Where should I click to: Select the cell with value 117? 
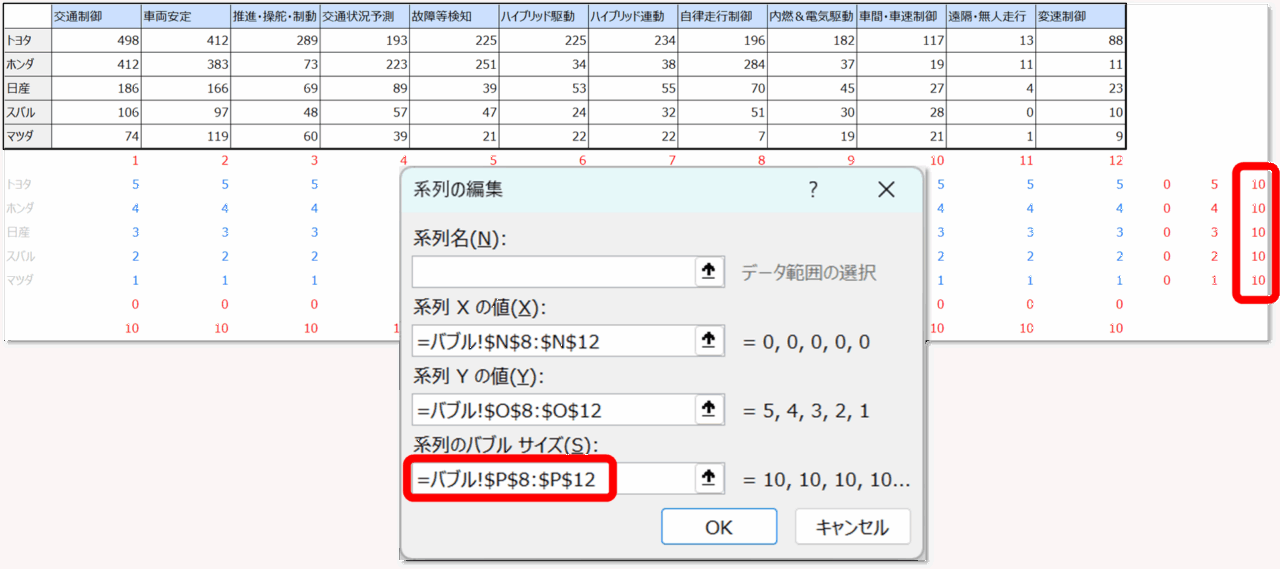901,40
